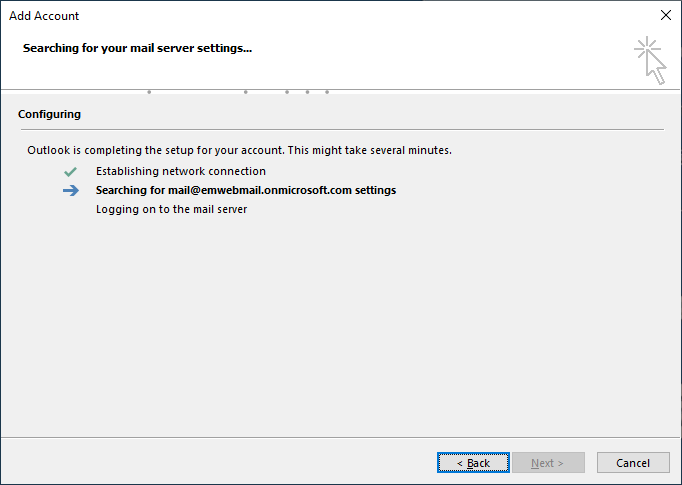The image size is (682, 485).
Task: Click the phrase This might take several minutes
Action: 369,151
